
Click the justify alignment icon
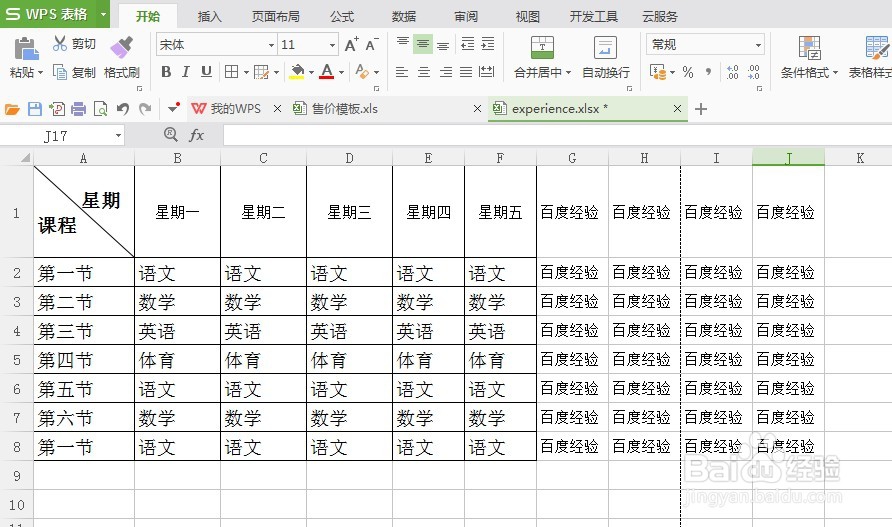466,72
